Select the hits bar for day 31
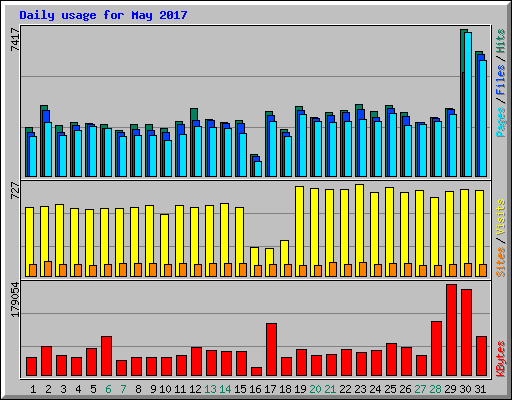Viewport: 512px width, 400px height. 477,114
